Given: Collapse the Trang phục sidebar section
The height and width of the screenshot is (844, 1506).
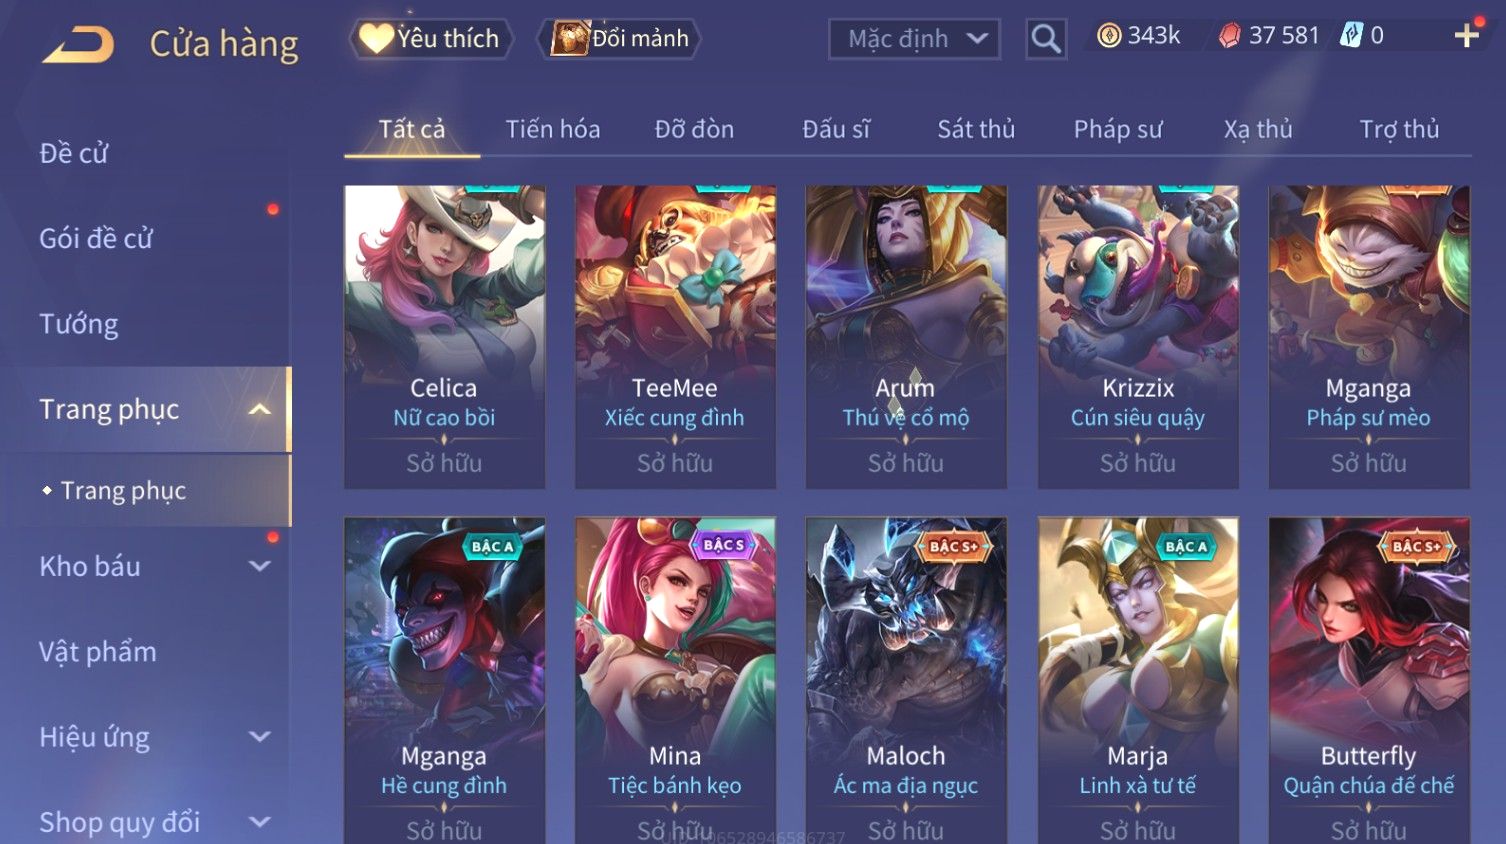Looking at the screenshot, I should (260, 409).
